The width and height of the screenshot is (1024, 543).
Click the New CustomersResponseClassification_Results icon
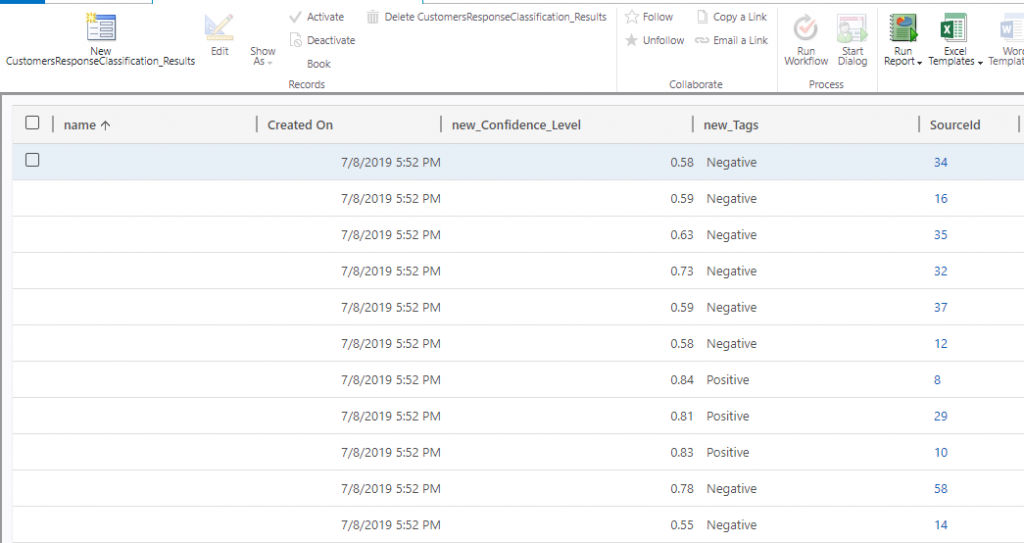pyautogui.click(x=101, y=28)
